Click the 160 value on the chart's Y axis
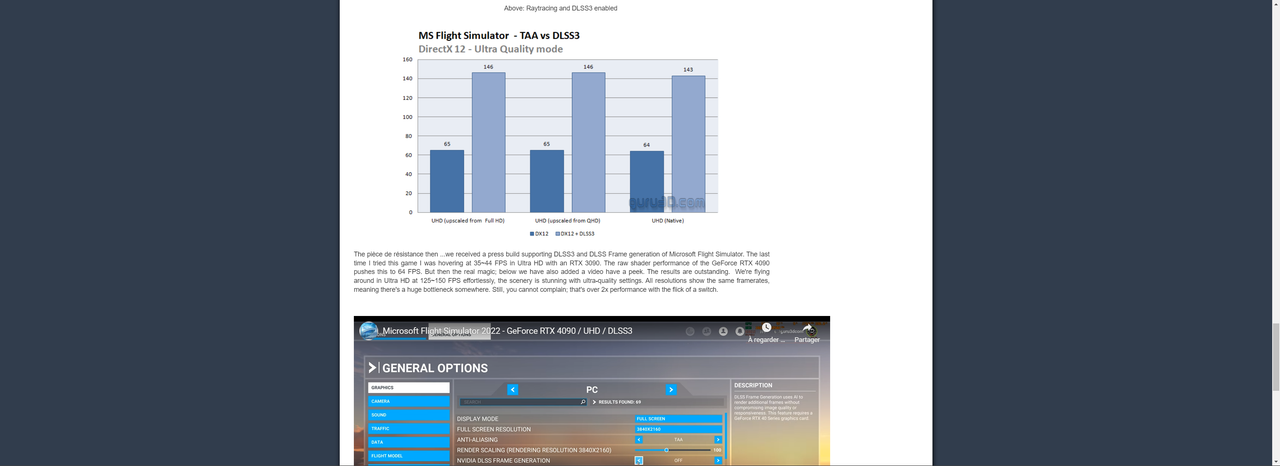The width and height of the screenshot is (1280, 466). tap(407, 60)
